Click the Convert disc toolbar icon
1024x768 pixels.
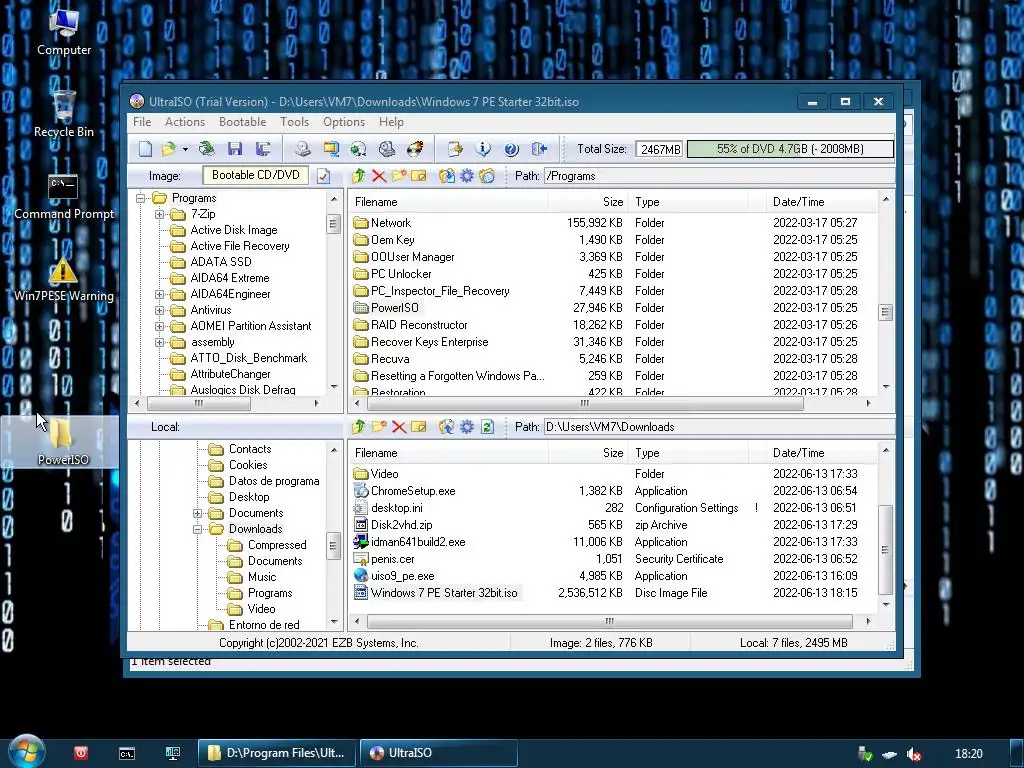click(358, 149)
